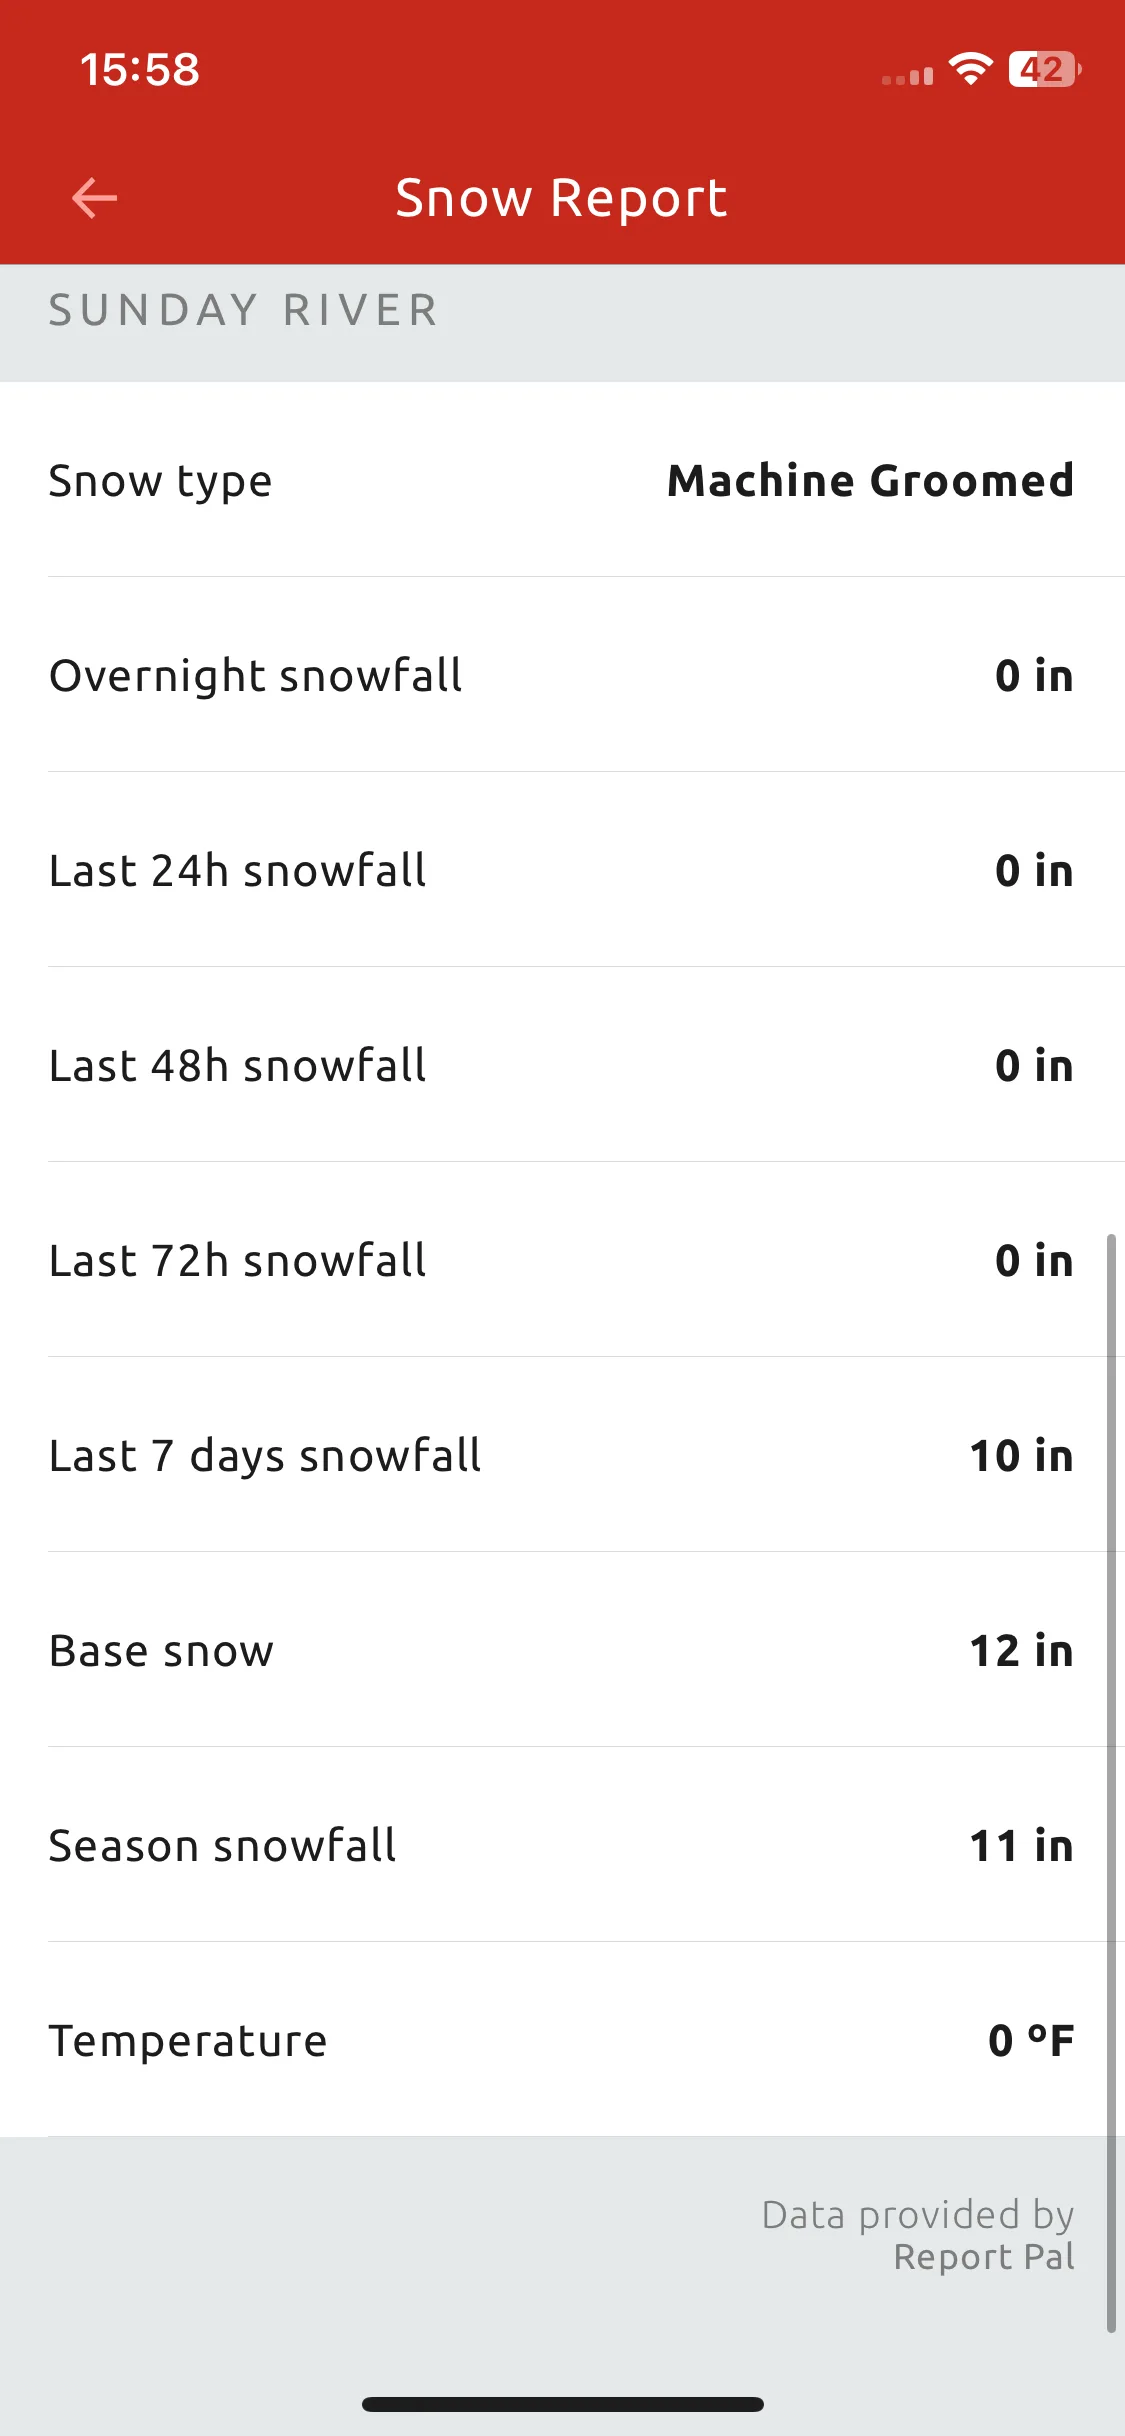This screenshot has width=1125, height=2436.
Task: Select the Machine Groomed value
Action: point(870,480)
